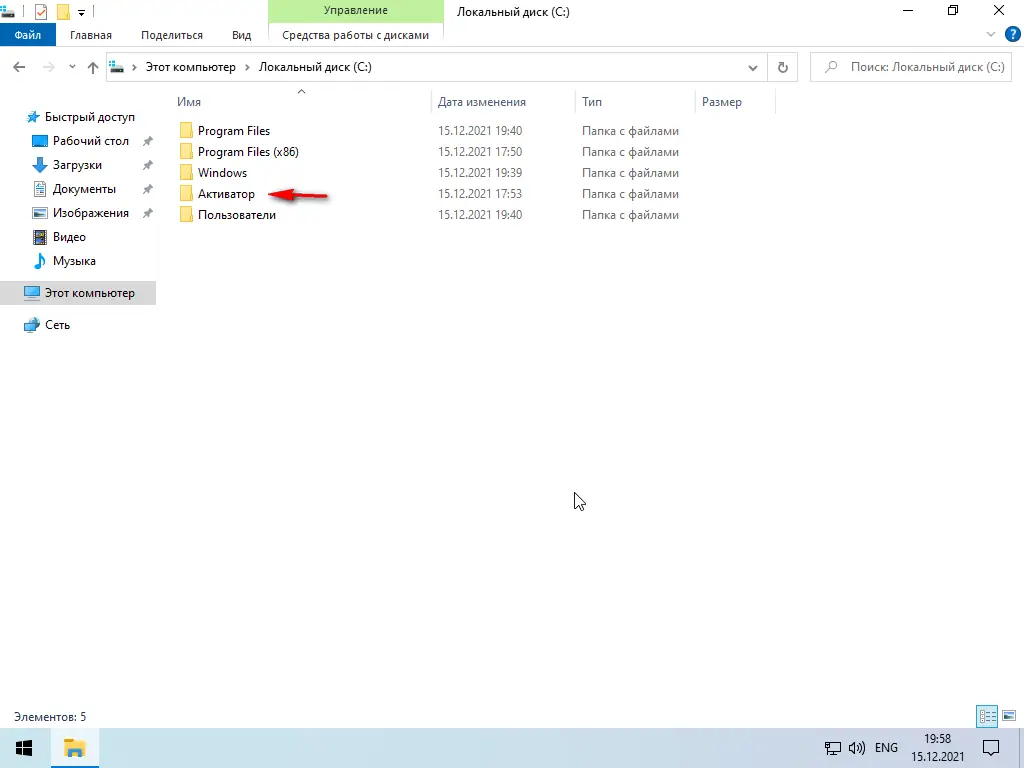This screenshot has height=768, width=1024.
Task: Open the Файл menu
Action: click(x=27, y=35)
